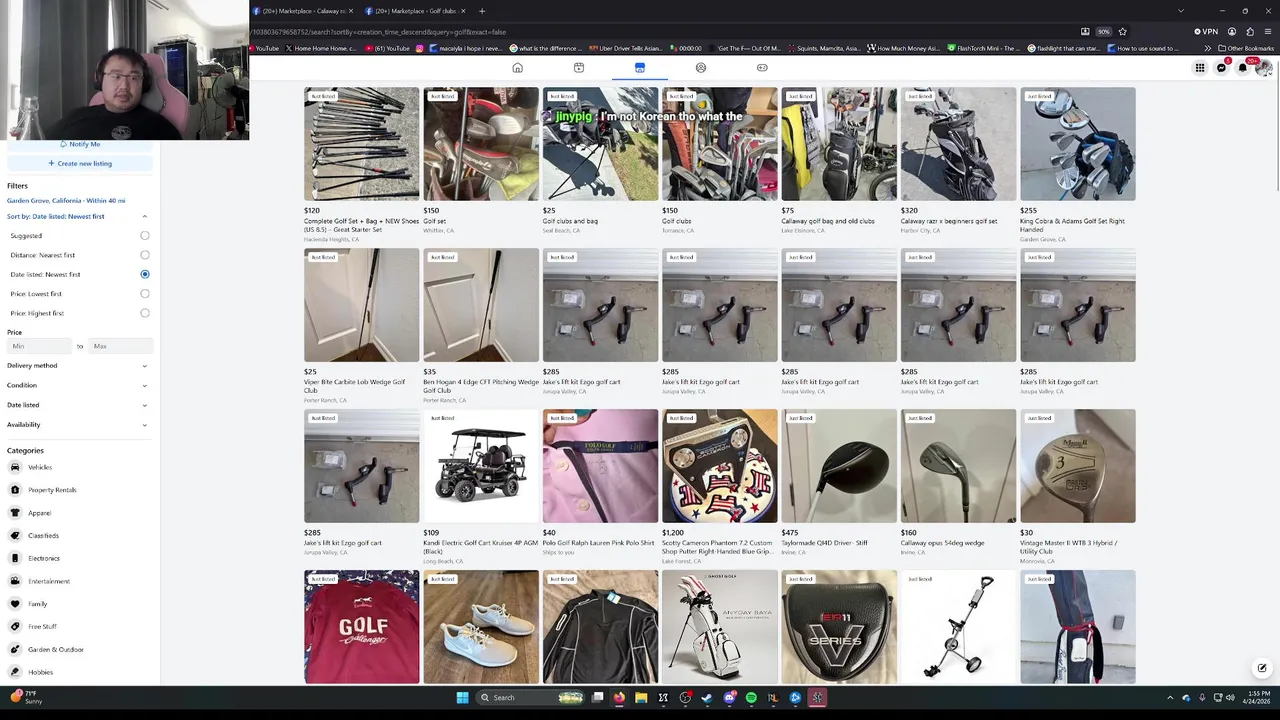Image resolution: width=1280 pixels, height=720 pixels.
Task: Select Date listed: Newest first radio
Action: pyautogui.click(x=145, y=274)
